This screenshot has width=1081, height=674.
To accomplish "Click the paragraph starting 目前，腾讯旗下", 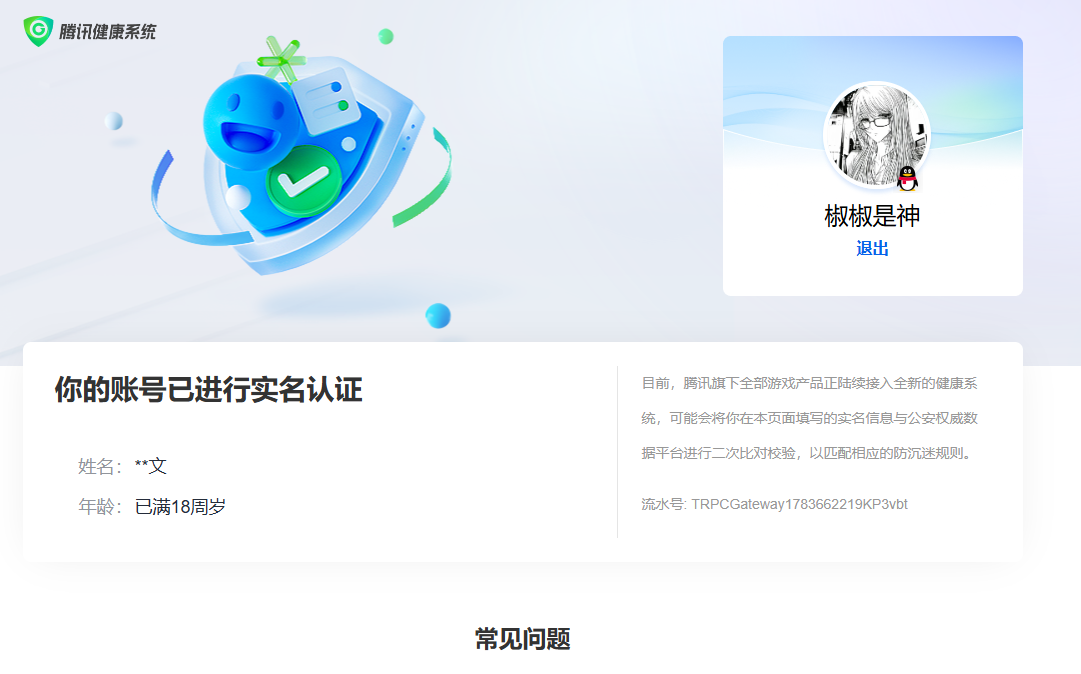I will point(809,418).
